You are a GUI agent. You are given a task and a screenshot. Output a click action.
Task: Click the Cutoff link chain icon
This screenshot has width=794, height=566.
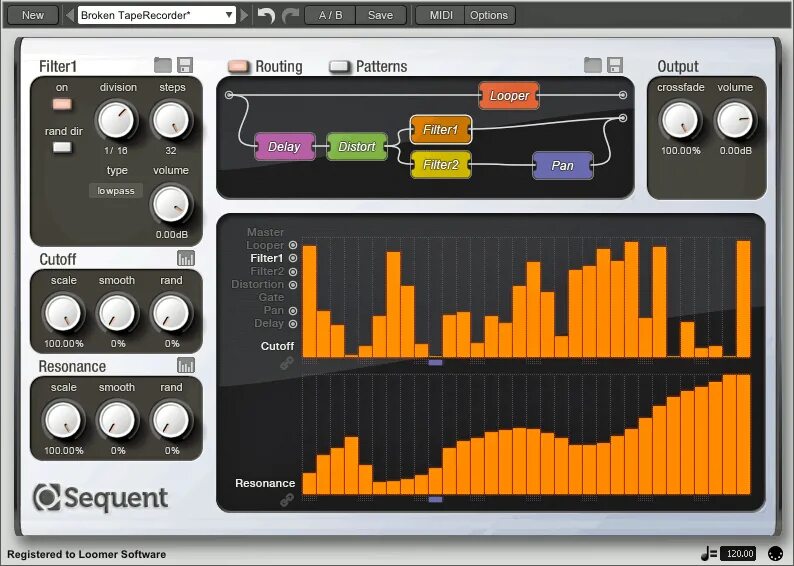click(287, 363)
